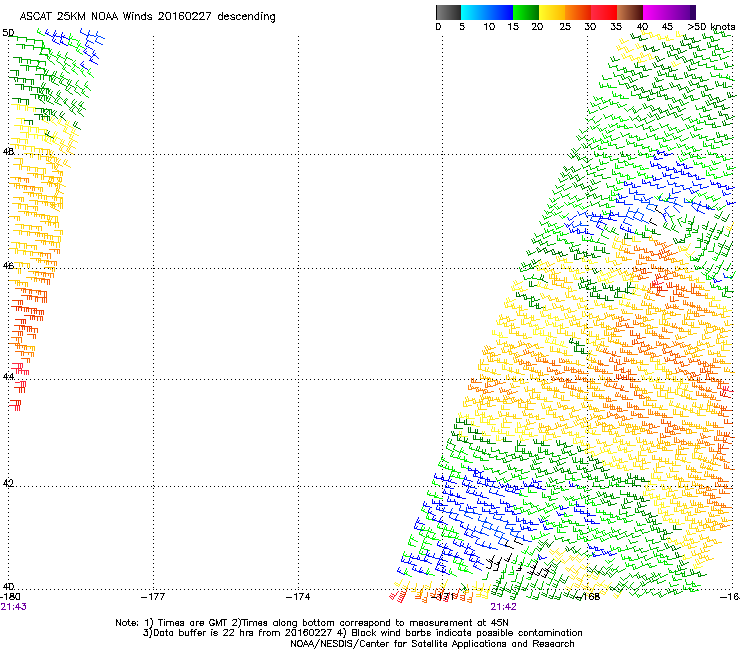Screen dimensions: 740x650
Task: Click the longitude label '-177' on the bottom axis
Action: coord(153,597)
